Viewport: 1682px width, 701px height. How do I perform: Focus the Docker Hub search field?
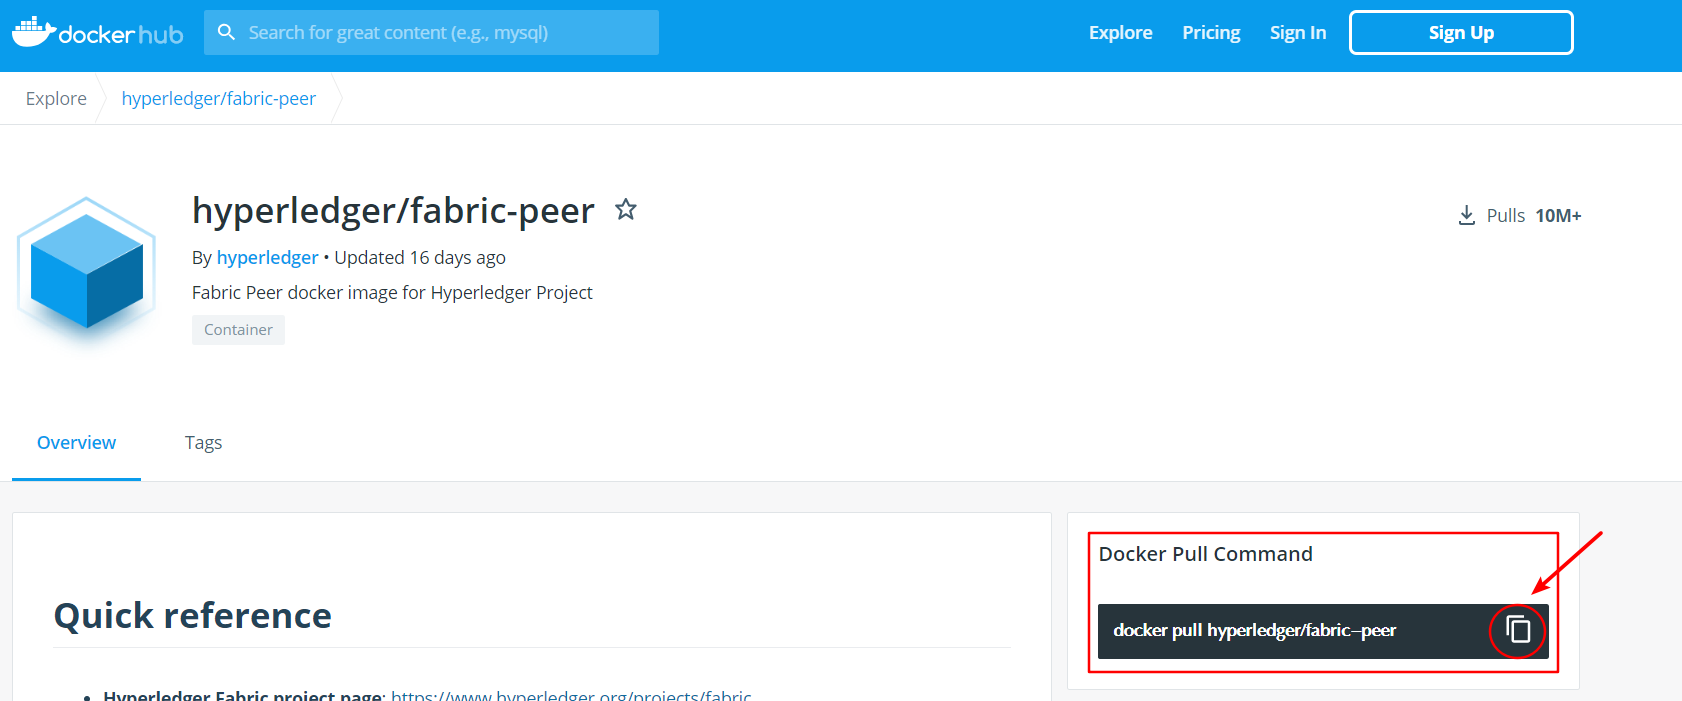(431, 32)
